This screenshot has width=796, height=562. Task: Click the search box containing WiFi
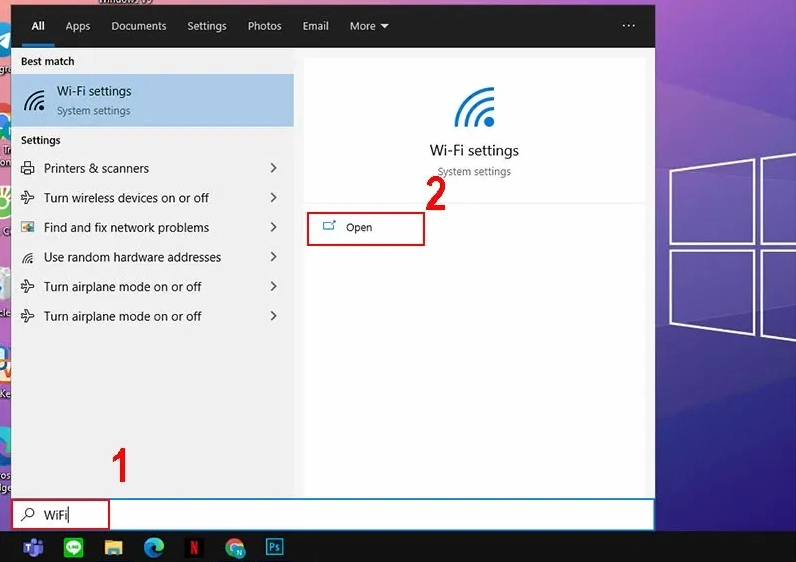[333, 515]
